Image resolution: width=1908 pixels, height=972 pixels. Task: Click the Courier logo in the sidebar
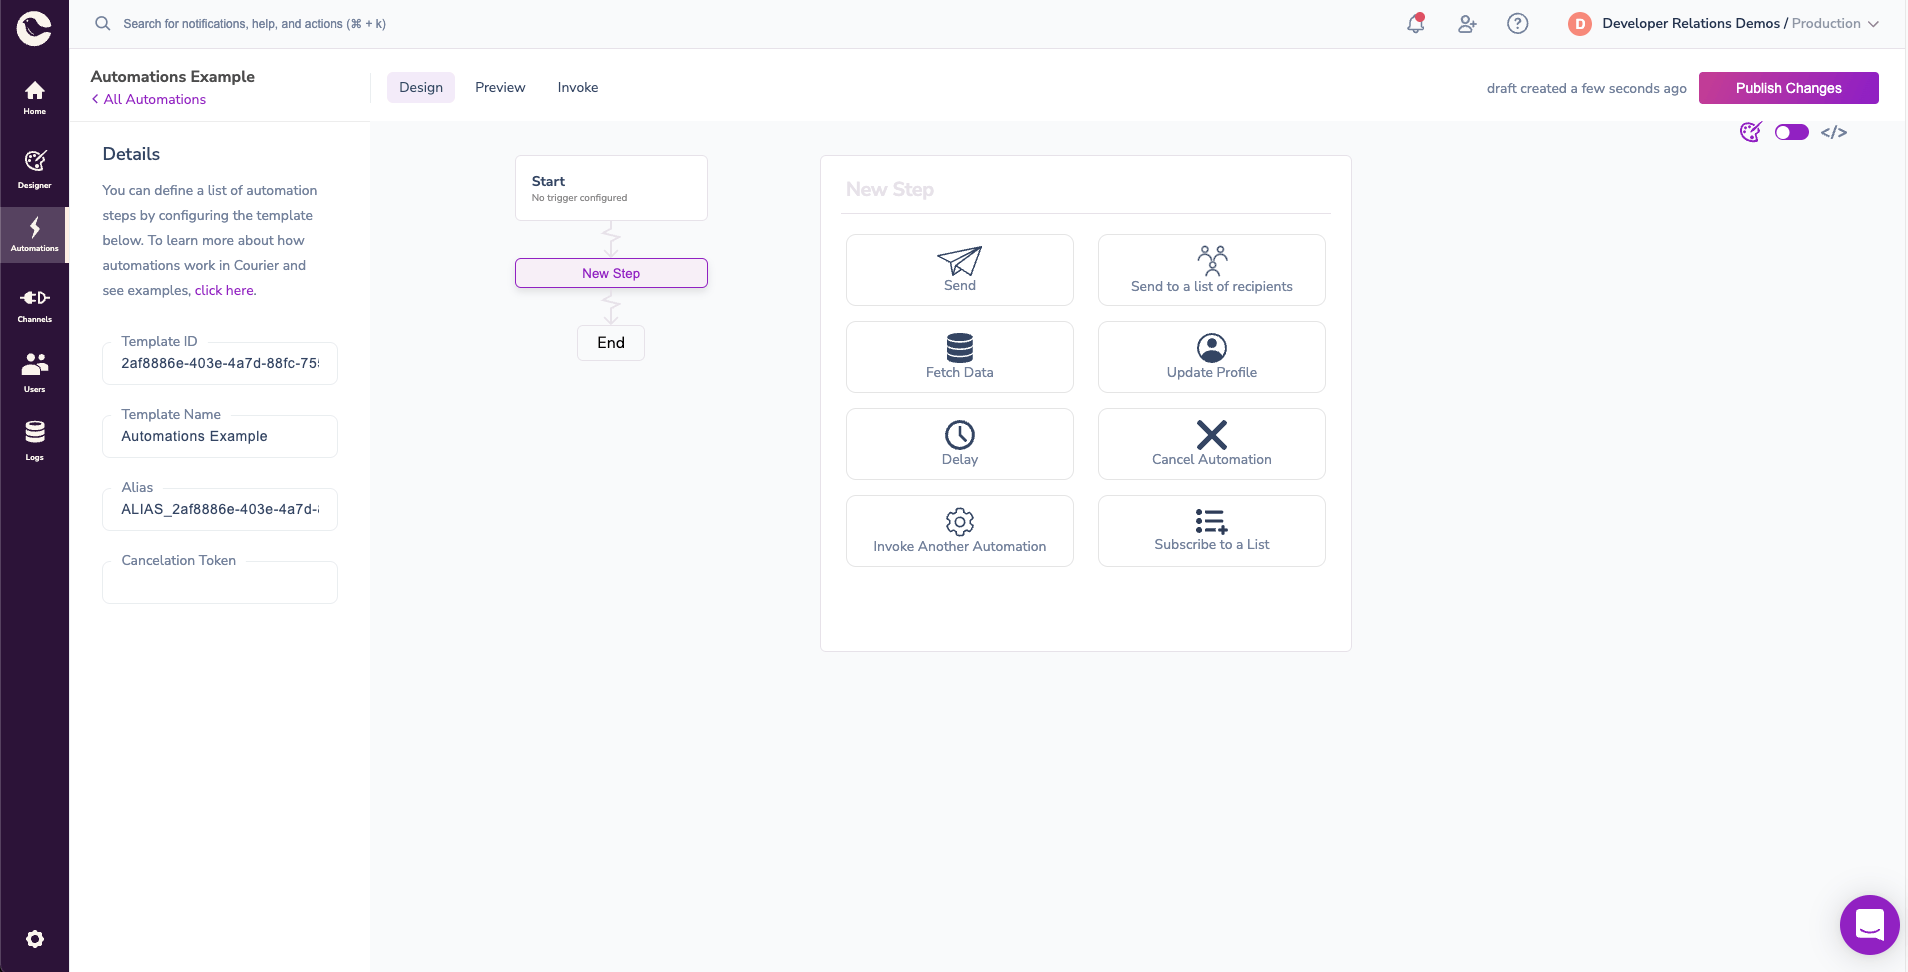(34, 28)
